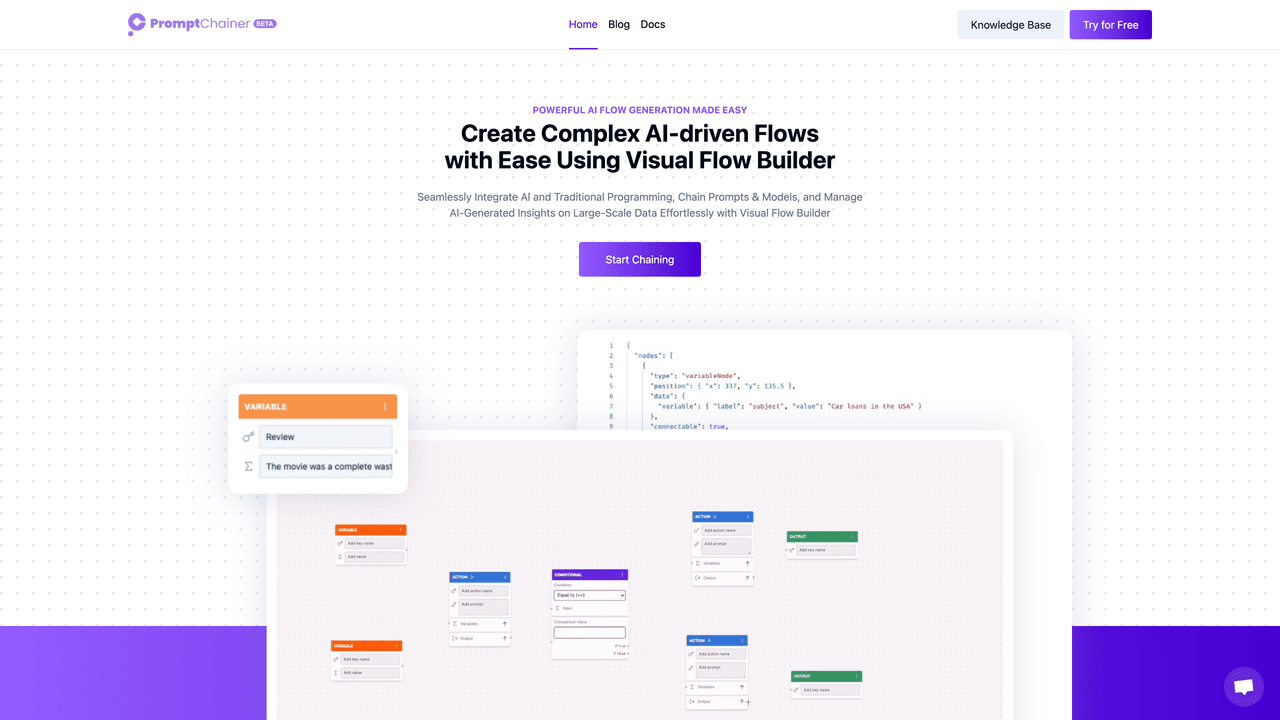Click the "position" code line

pos(722,386)
